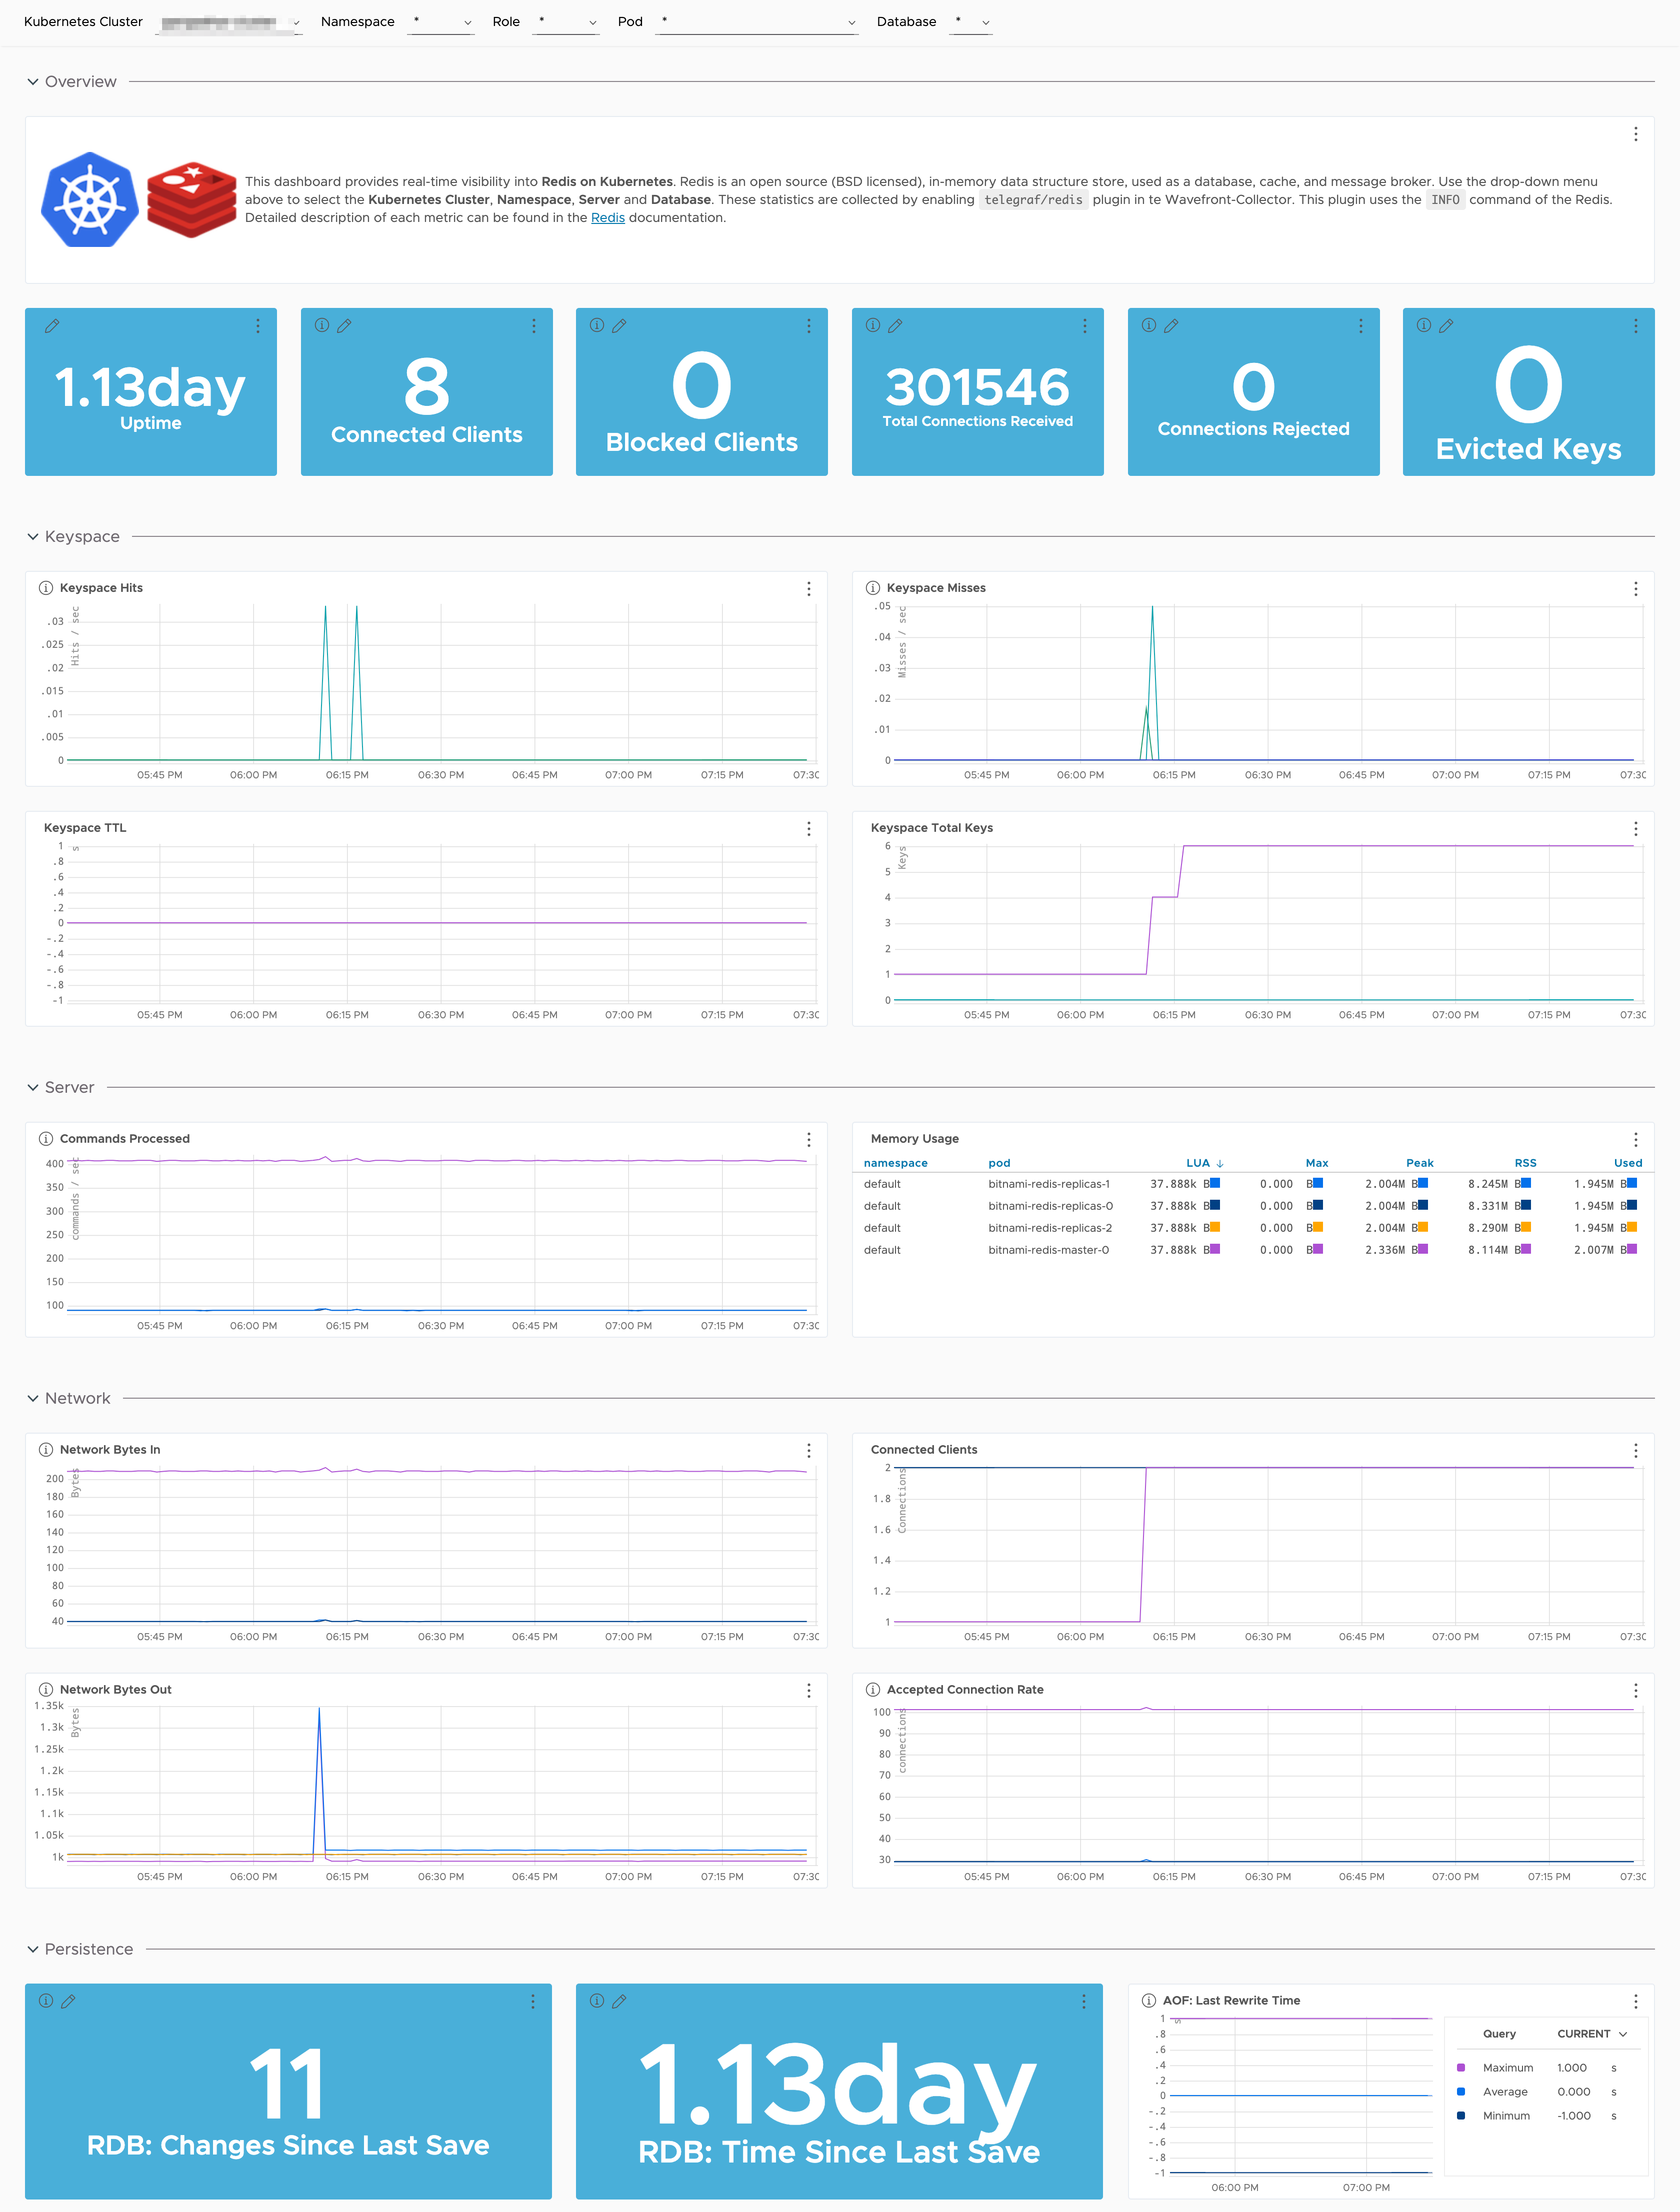Open kebab menu on Memory Usage table

click(x=1636, y=1140)
